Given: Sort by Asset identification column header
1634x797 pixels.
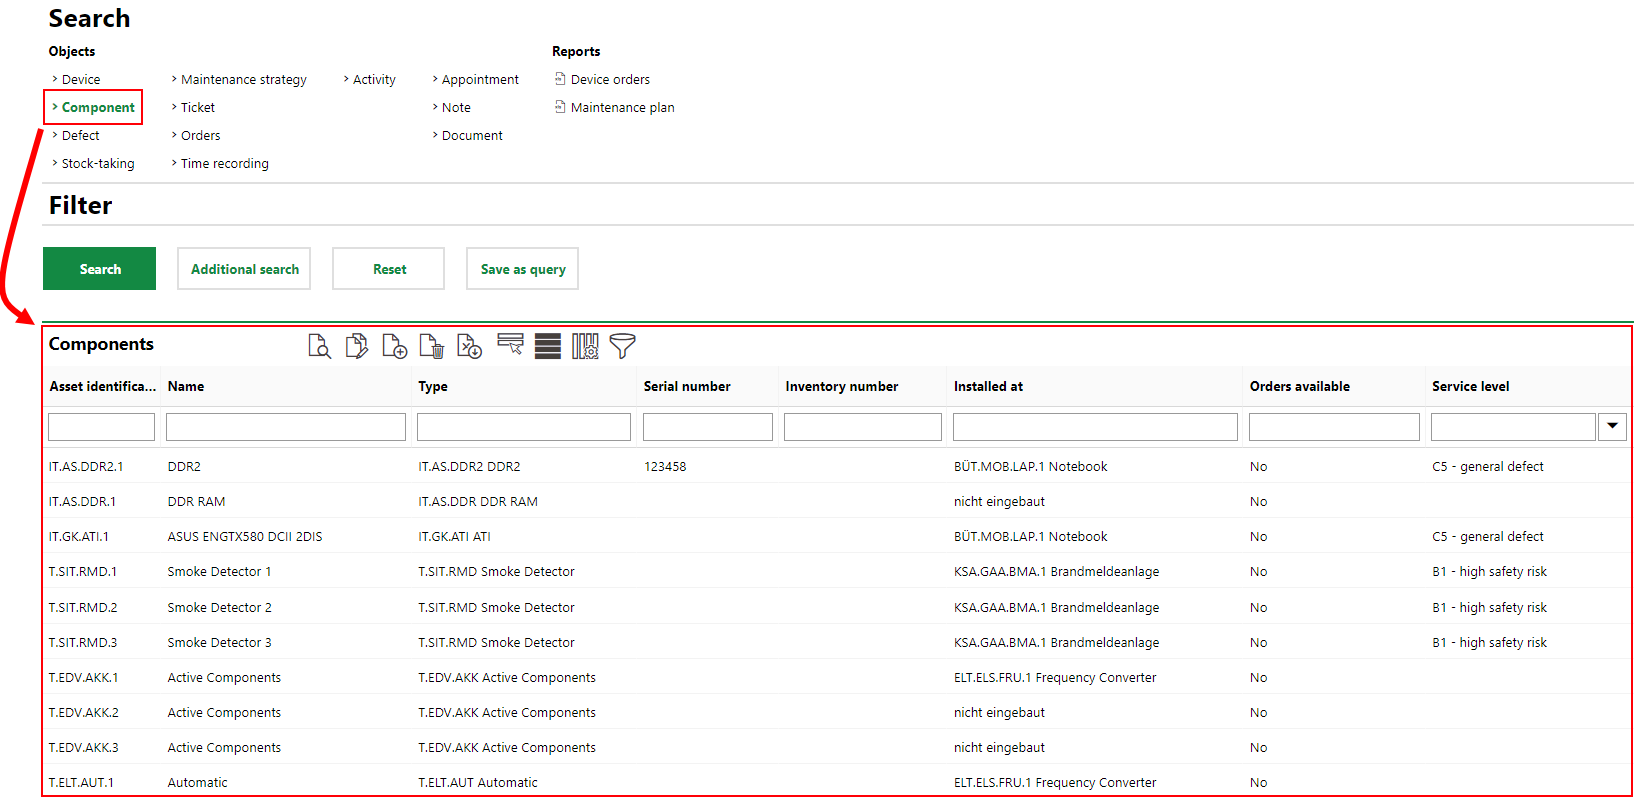Looking at the screenshot, I should click(x=103, y=386).
